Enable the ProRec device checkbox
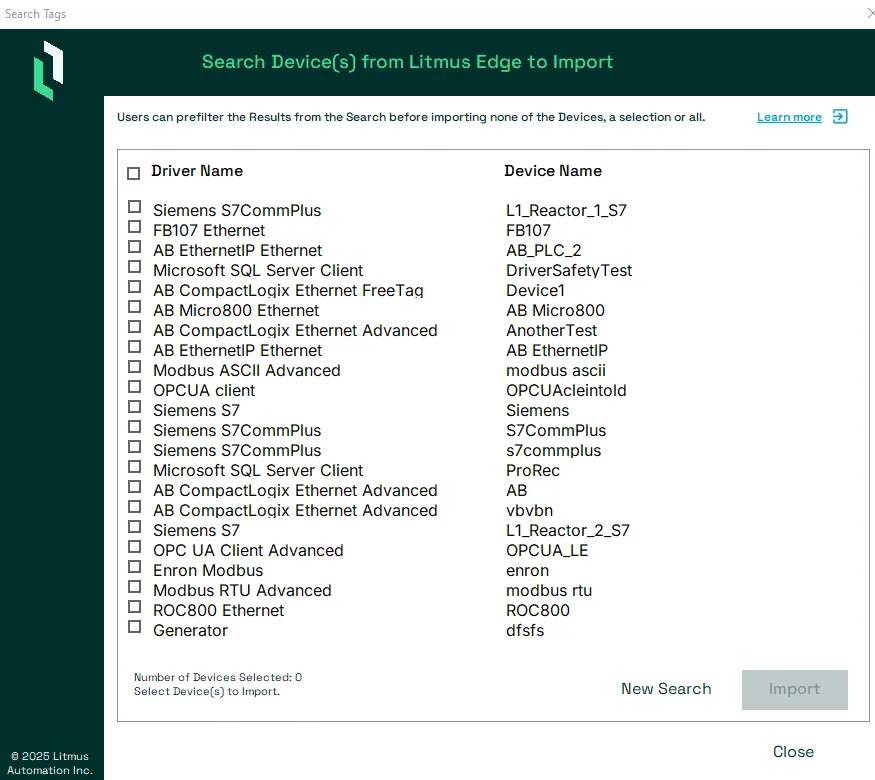The height and width of the screenshot is (780, 875). coord(134,467)
